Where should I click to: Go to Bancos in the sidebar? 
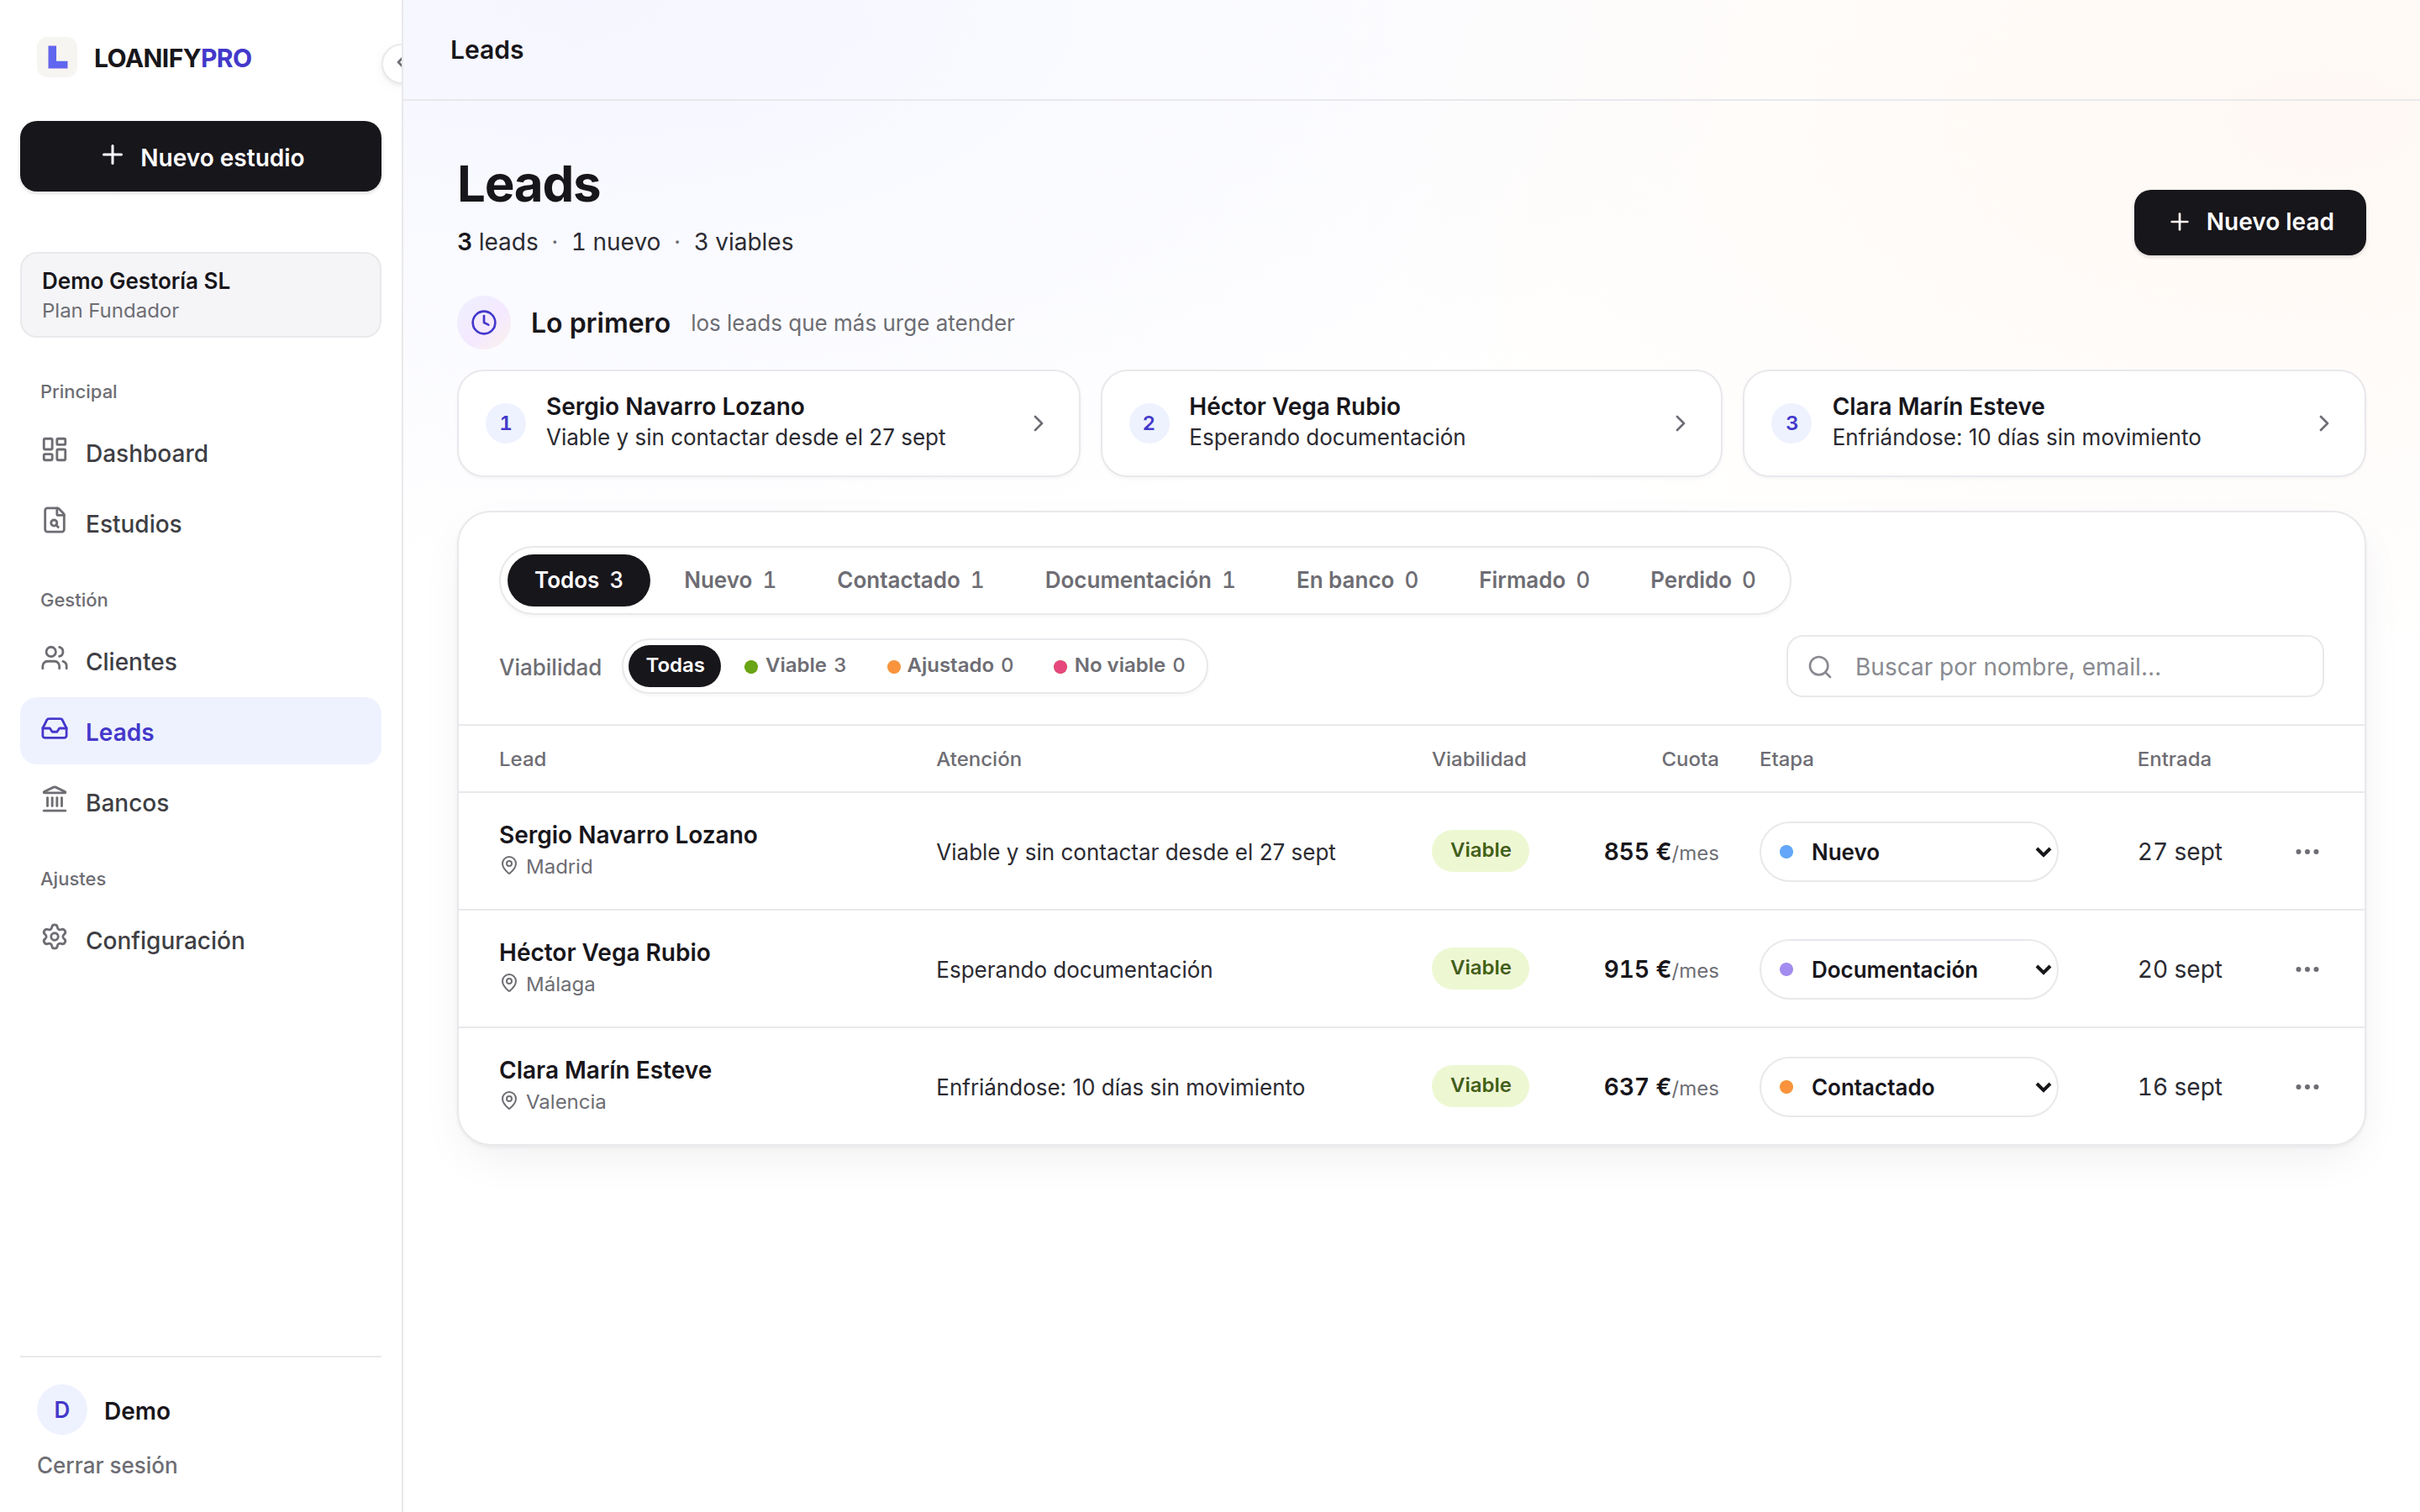(200, 802)
